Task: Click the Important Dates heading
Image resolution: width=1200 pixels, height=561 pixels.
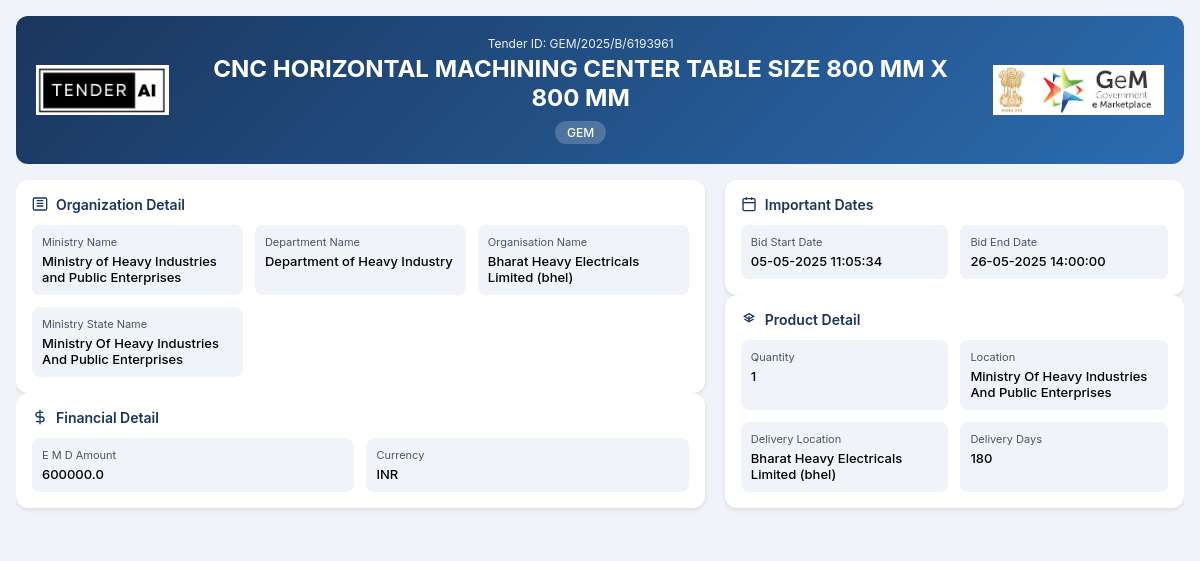Action: (819, 205)
